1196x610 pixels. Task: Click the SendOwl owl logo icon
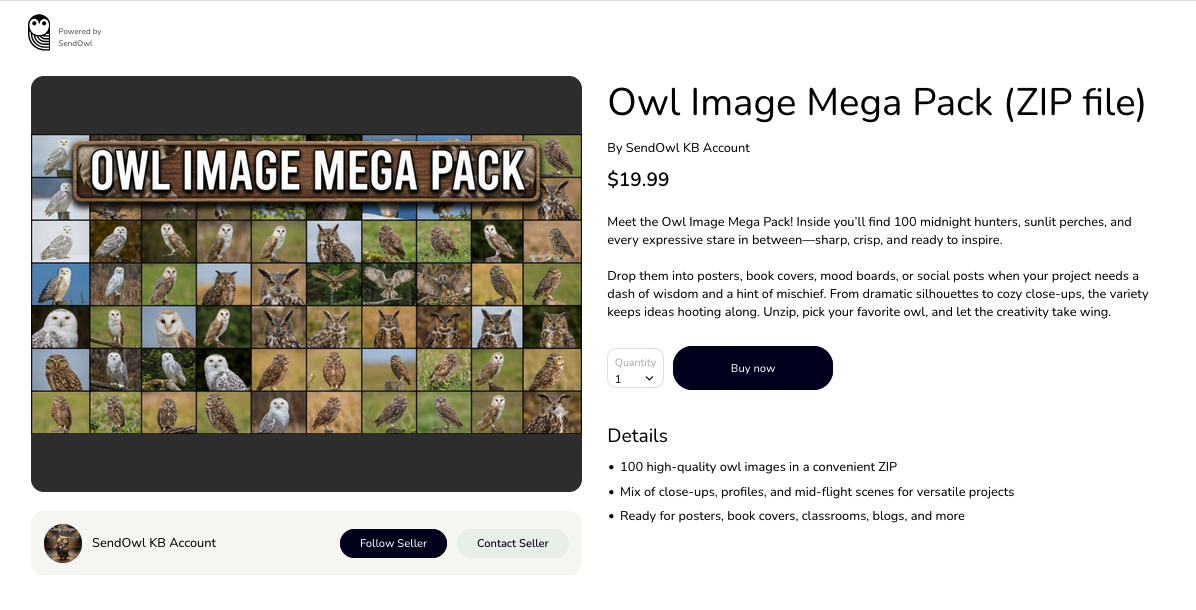(39, 33)
